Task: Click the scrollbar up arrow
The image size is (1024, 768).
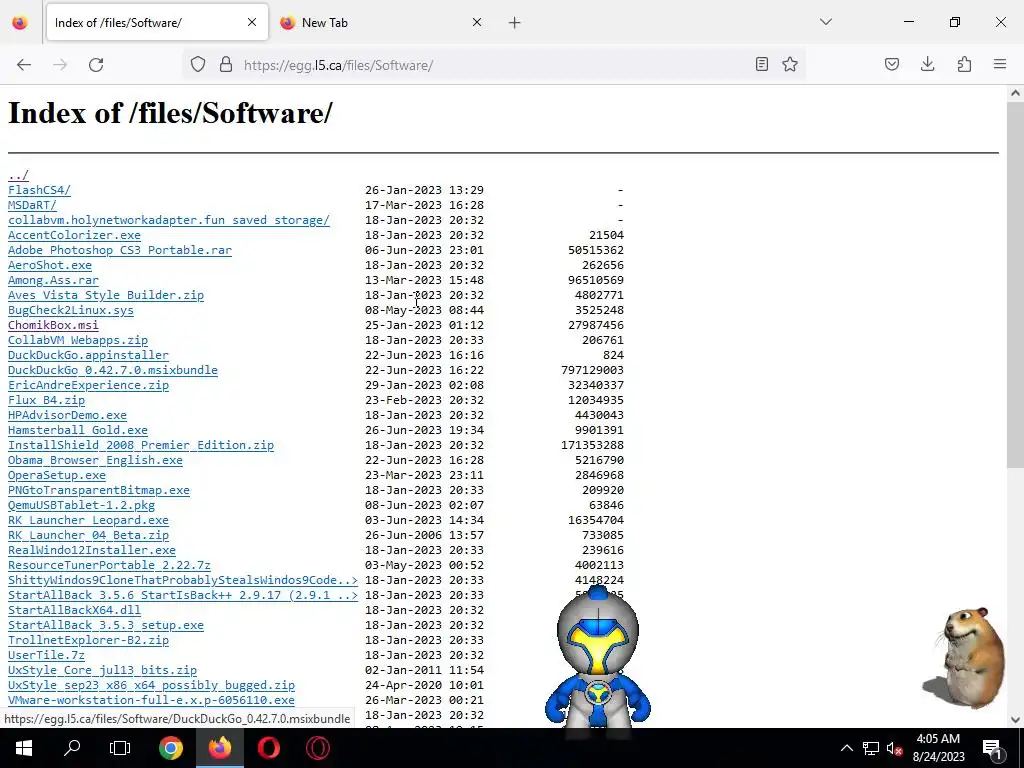Action: (1015, 93)
